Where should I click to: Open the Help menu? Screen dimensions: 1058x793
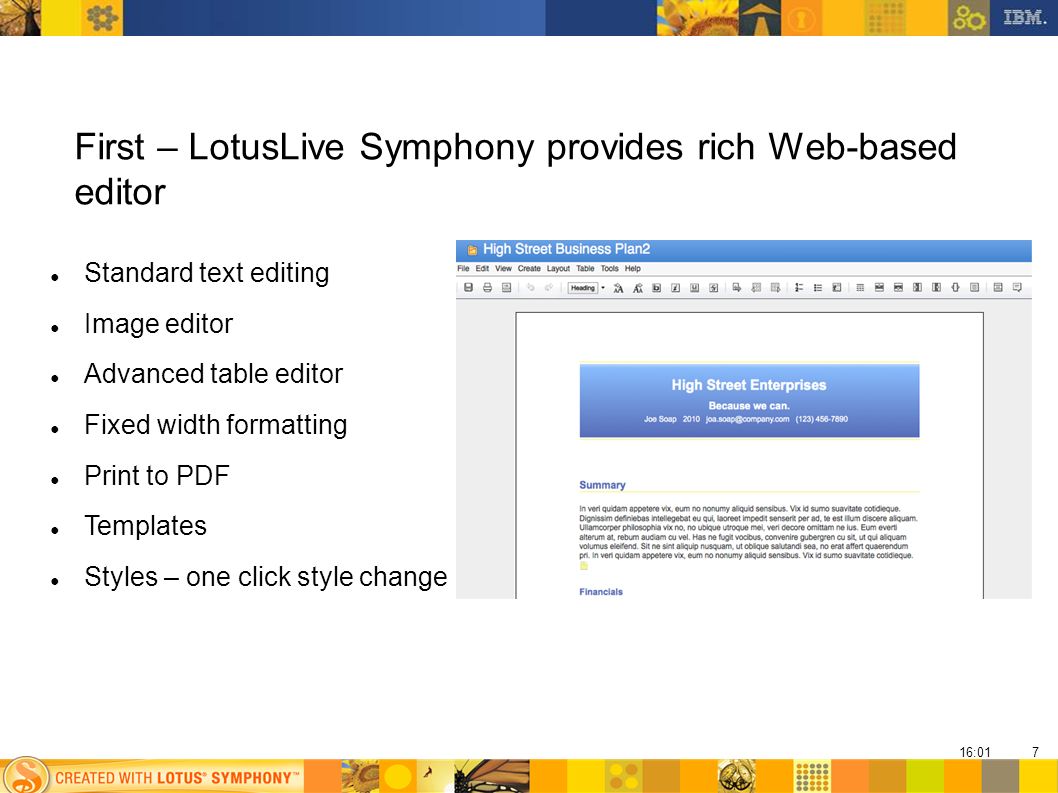pos(632,269)
